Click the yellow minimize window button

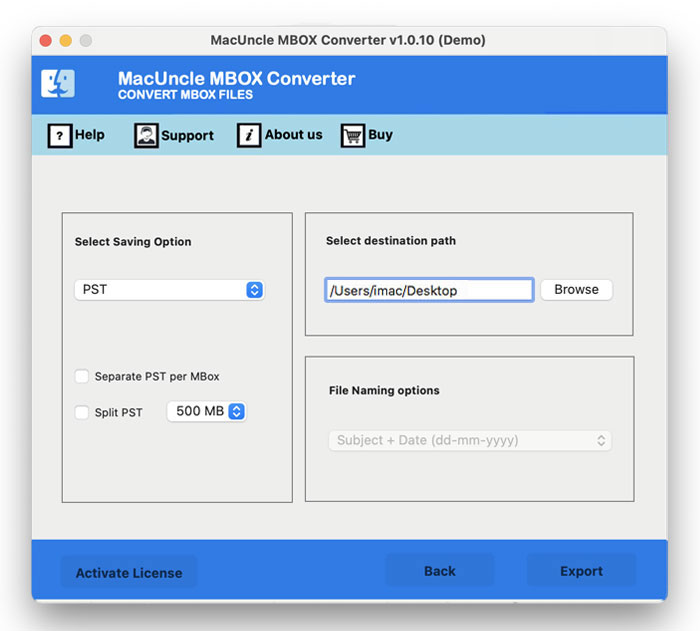click(66, 41)
